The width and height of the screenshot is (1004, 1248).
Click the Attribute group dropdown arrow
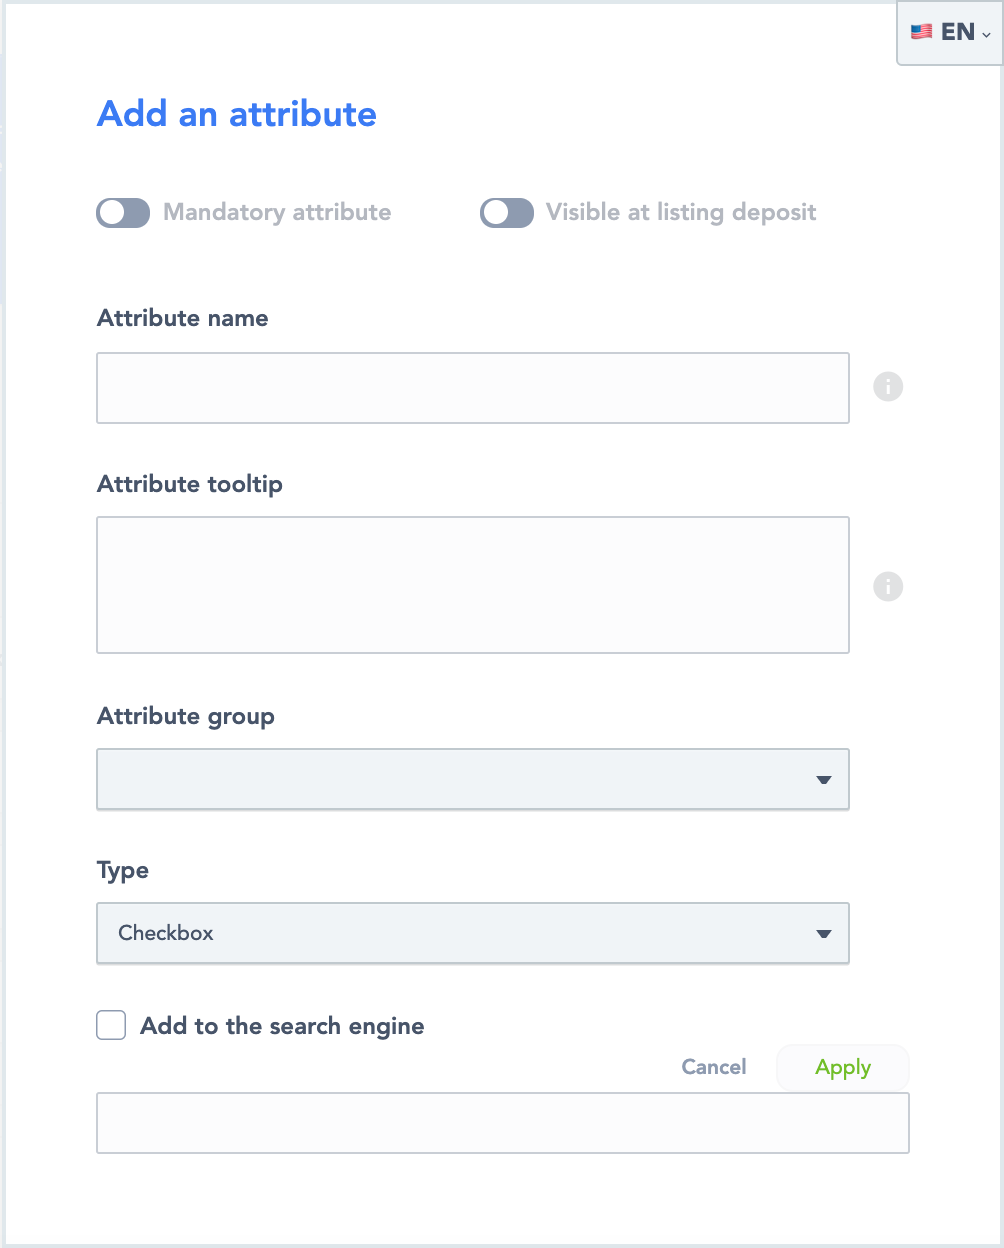(824, 780)
